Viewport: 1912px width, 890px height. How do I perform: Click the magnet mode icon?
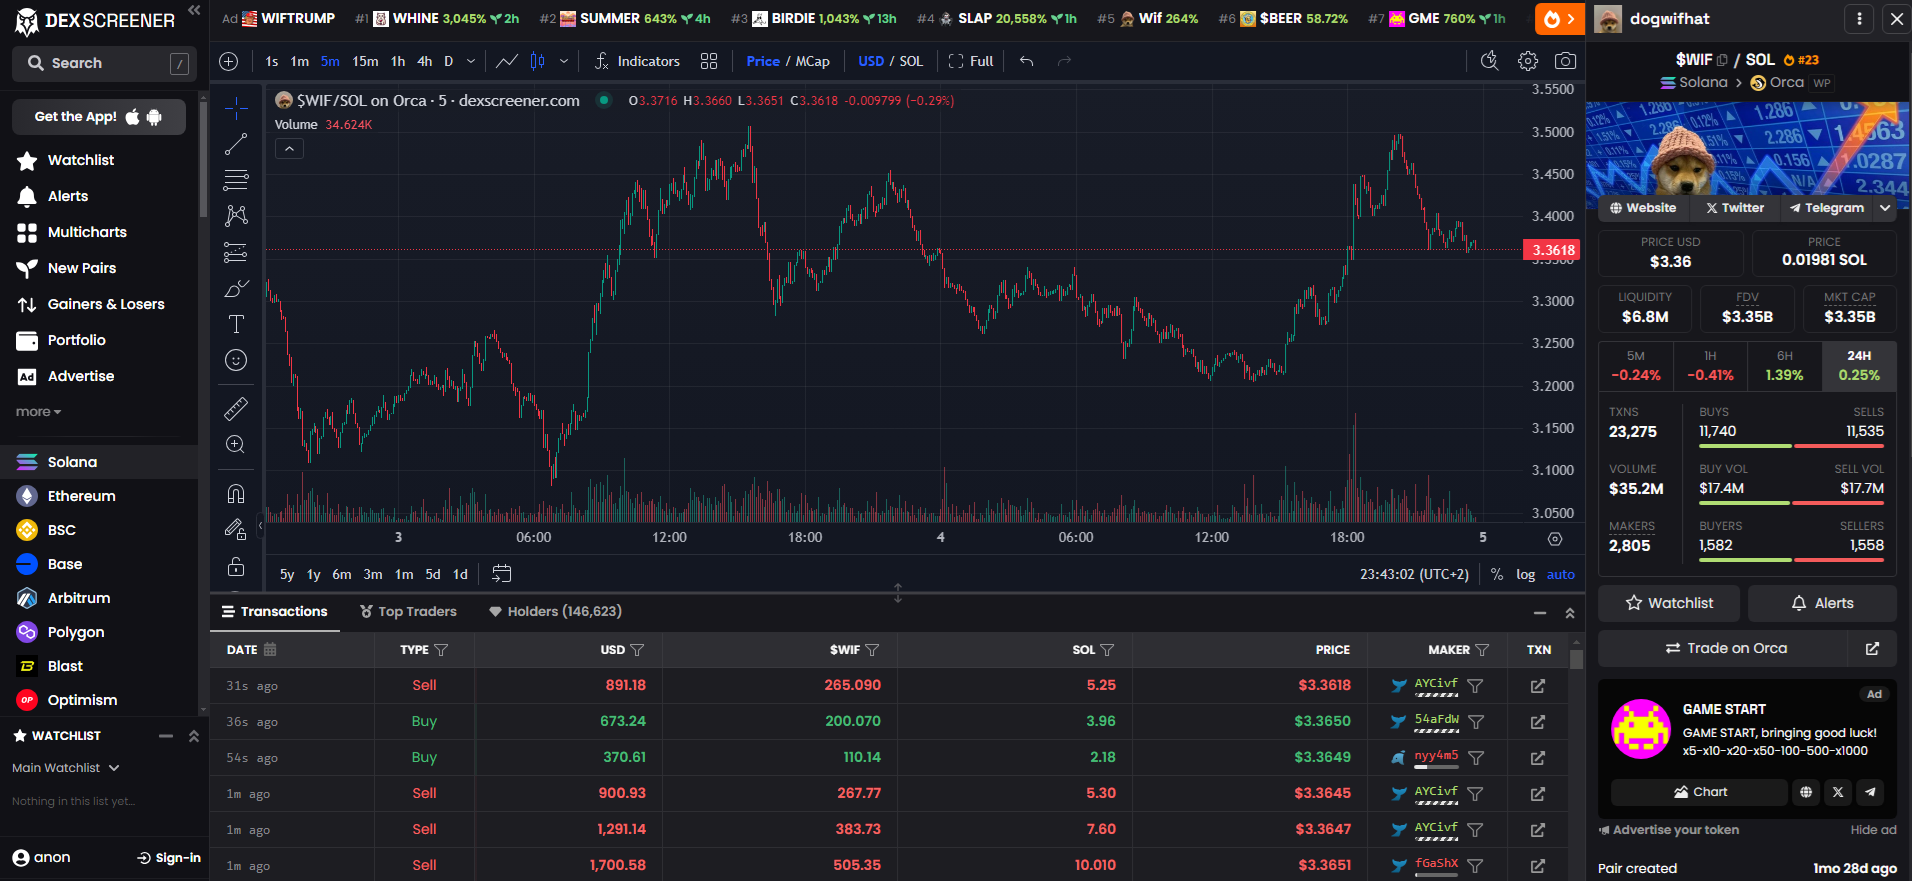[236, 494]
